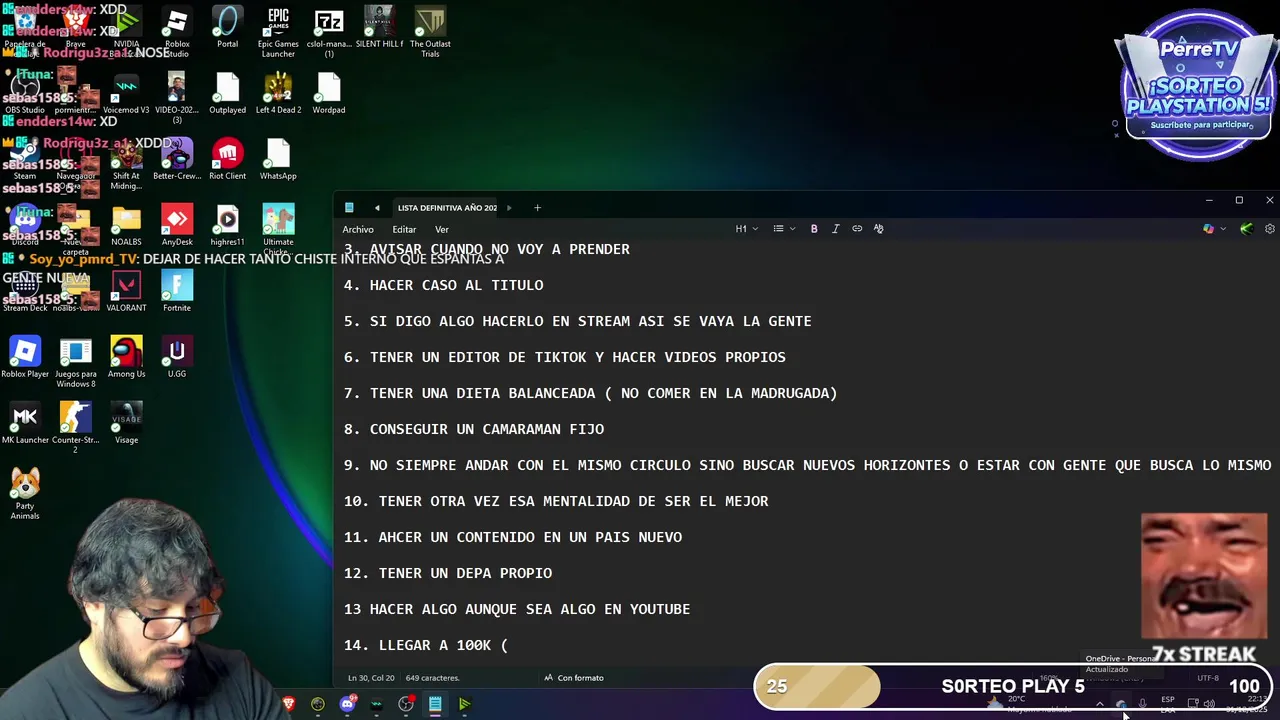Open the SILENT HILL f desktop icon
Screen dimensions: 1280x720
point(379,28)
